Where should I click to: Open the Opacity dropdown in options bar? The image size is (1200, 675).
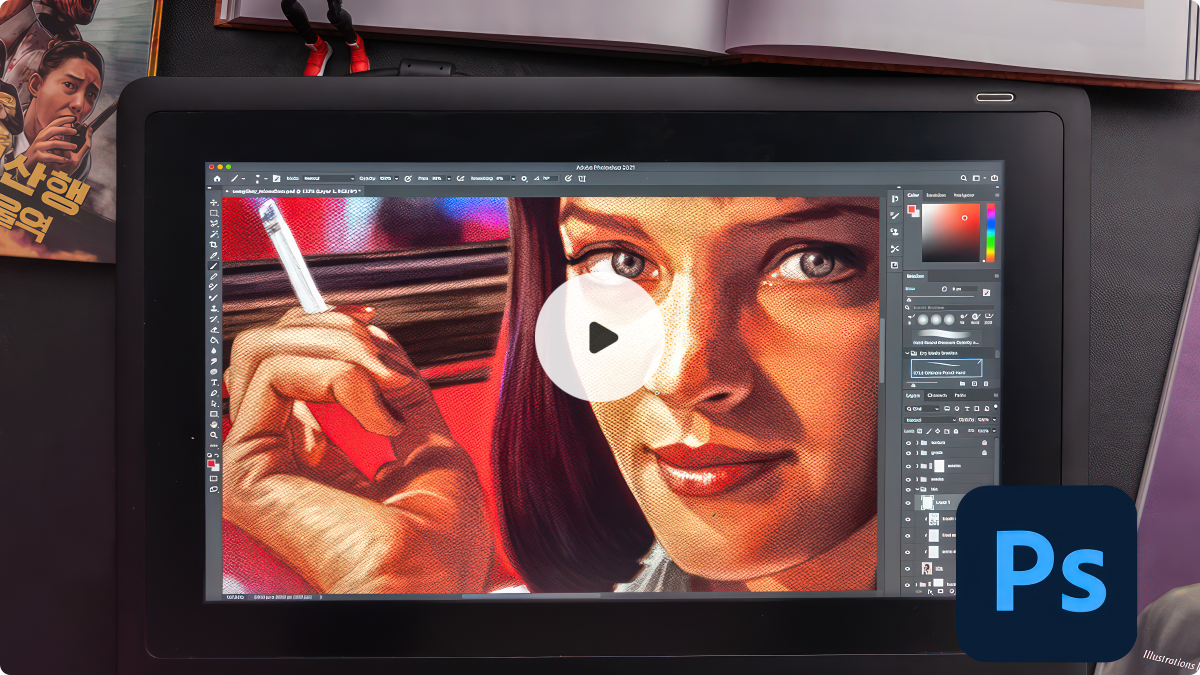396,178
